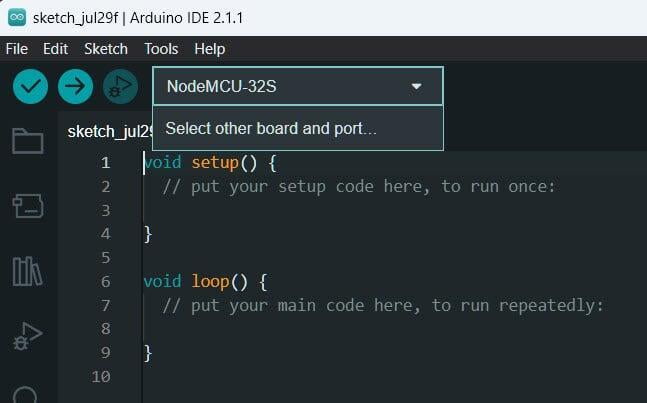Image resolution: width=647 pixels, height=403 pixels.
Task: Open the File menu
Action: 17,49
